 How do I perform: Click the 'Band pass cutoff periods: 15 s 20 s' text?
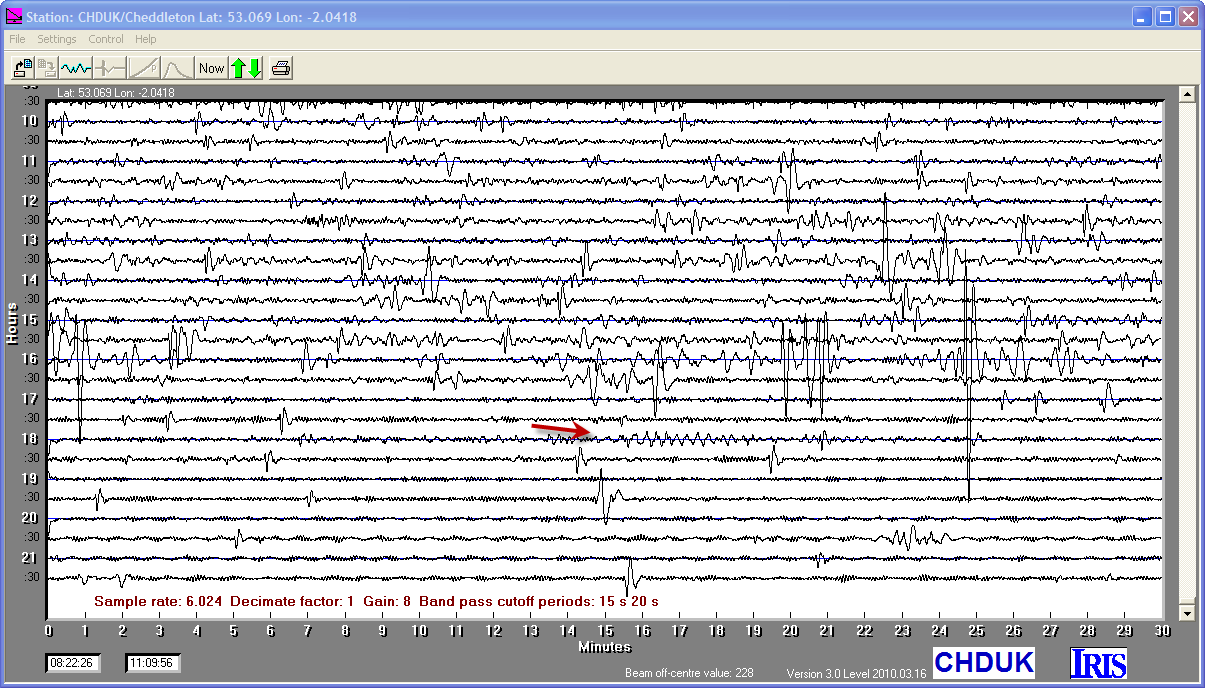coord(539,601)
